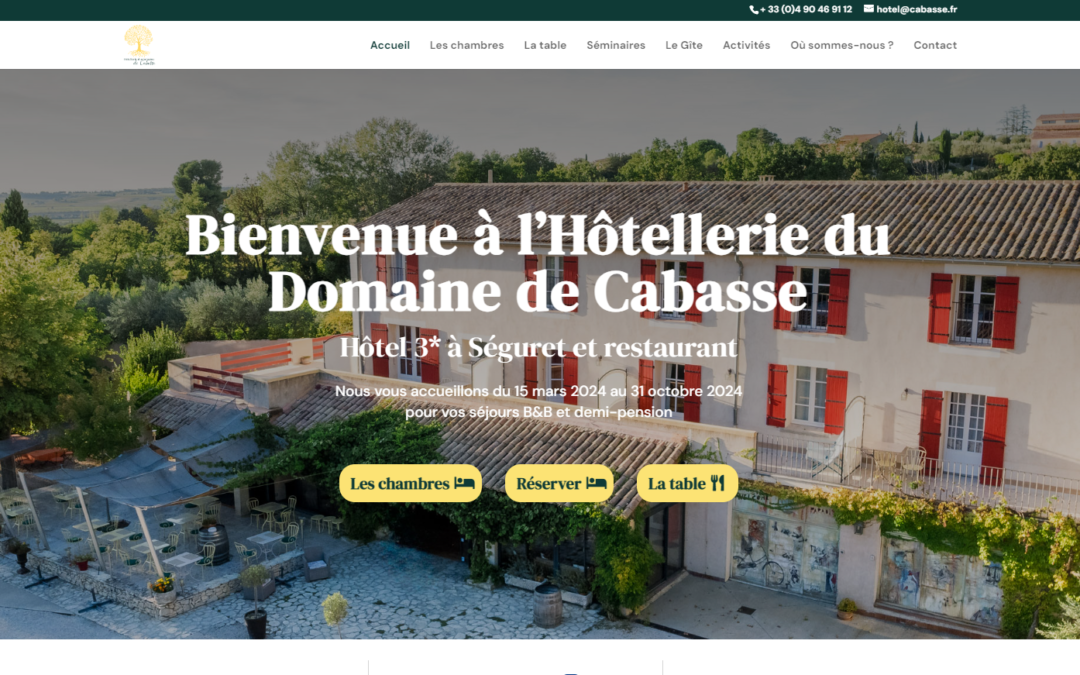The width and height of the screenshot is (1080, 675).
Task: Email hotel@cabasse.fr from the top bar
Action: click(916, 10)
